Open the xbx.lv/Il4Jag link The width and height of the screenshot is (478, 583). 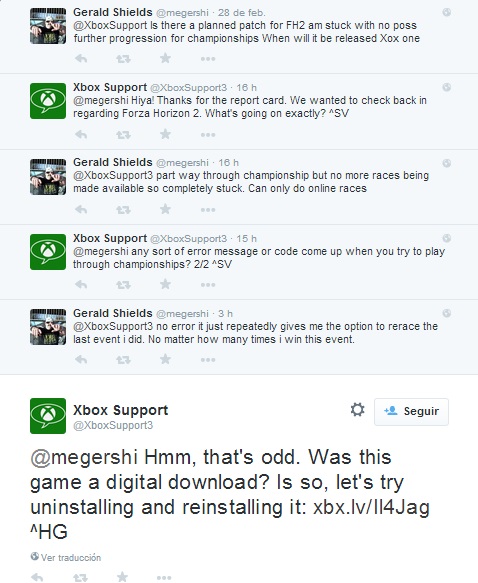(371, 507)
